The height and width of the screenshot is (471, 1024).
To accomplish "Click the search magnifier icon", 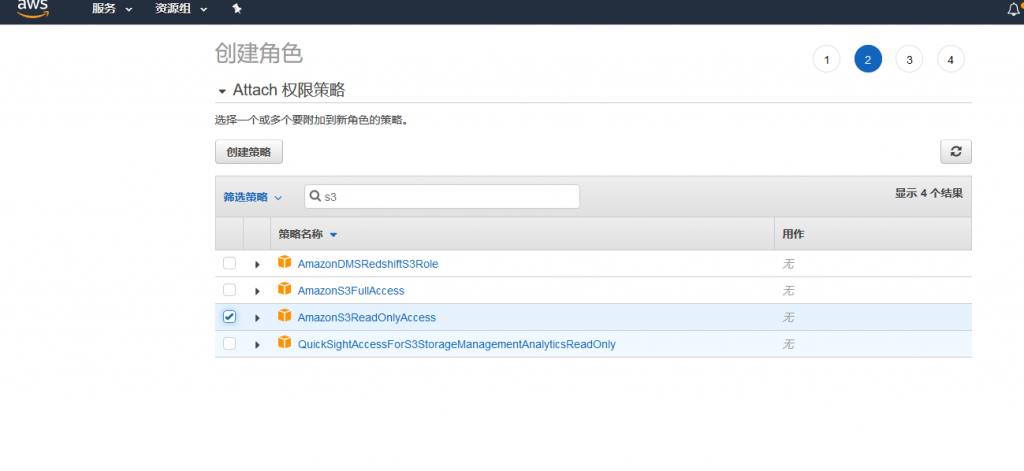I will [315, 197].
